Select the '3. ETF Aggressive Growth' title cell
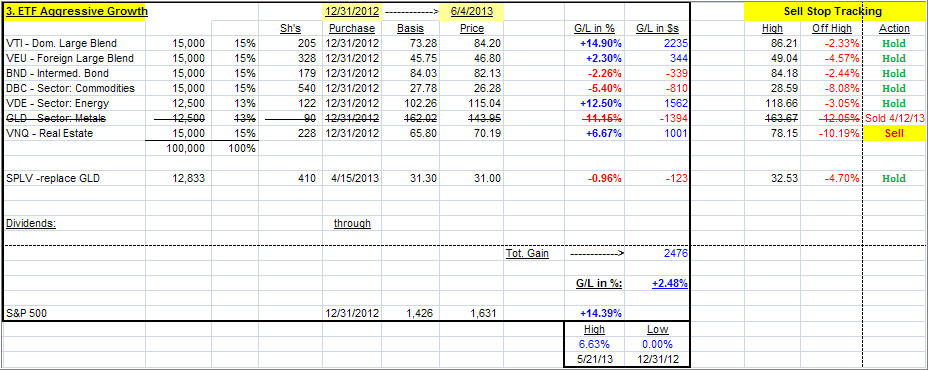This screenshot has height=370, width=928. coord(75,12)
